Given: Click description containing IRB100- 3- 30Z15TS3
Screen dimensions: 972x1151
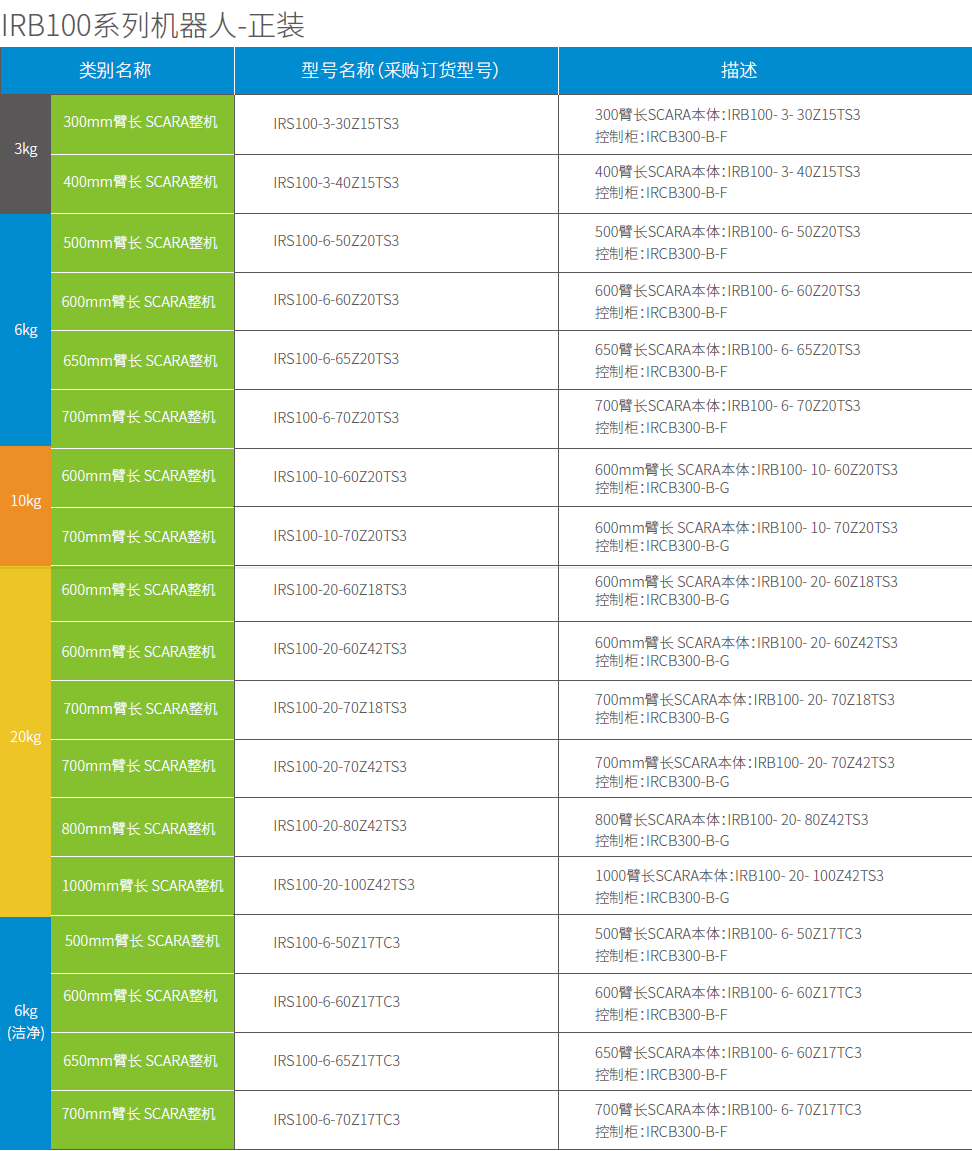Looking at the screenshot, I should tap(728, 126).
